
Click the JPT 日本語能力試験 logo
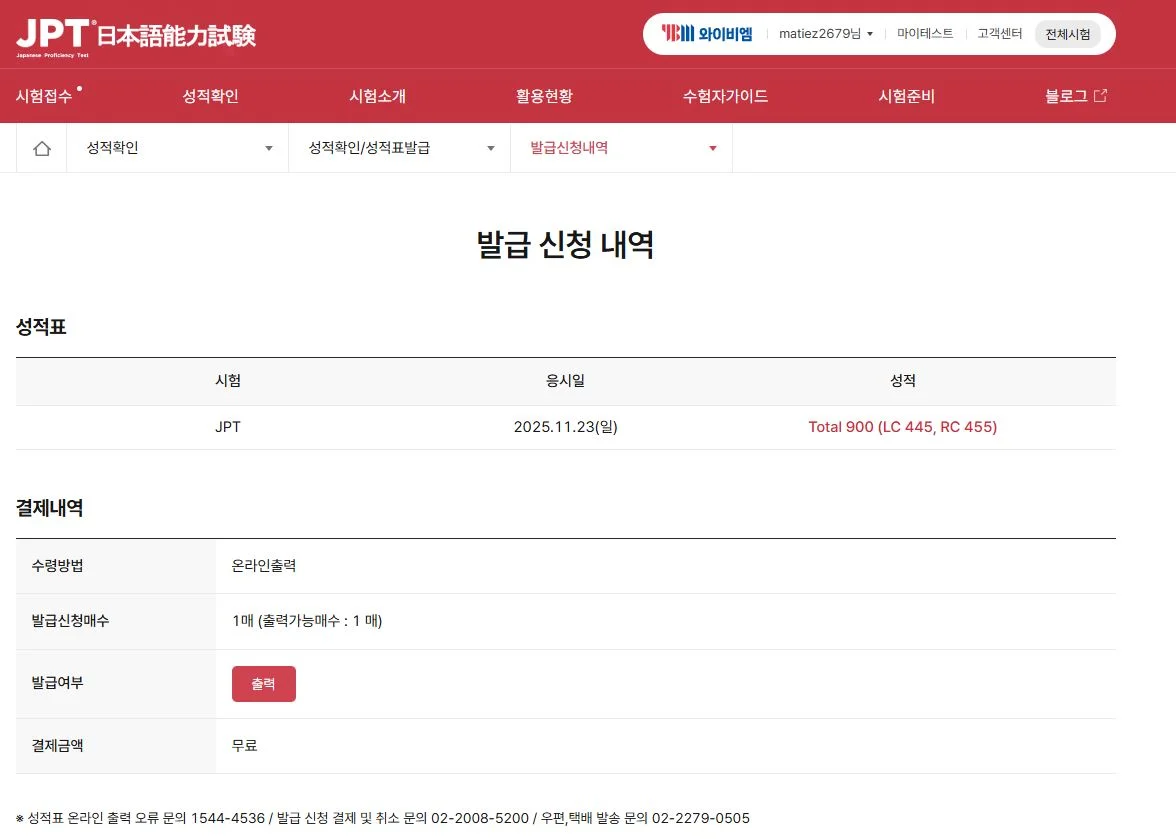[x=135, y=34]
